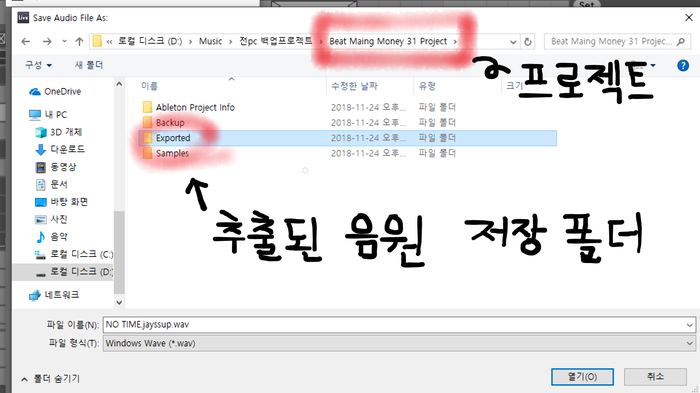
Task: Click navigation pane scroll up arrow
Action: tap(119, 84)
